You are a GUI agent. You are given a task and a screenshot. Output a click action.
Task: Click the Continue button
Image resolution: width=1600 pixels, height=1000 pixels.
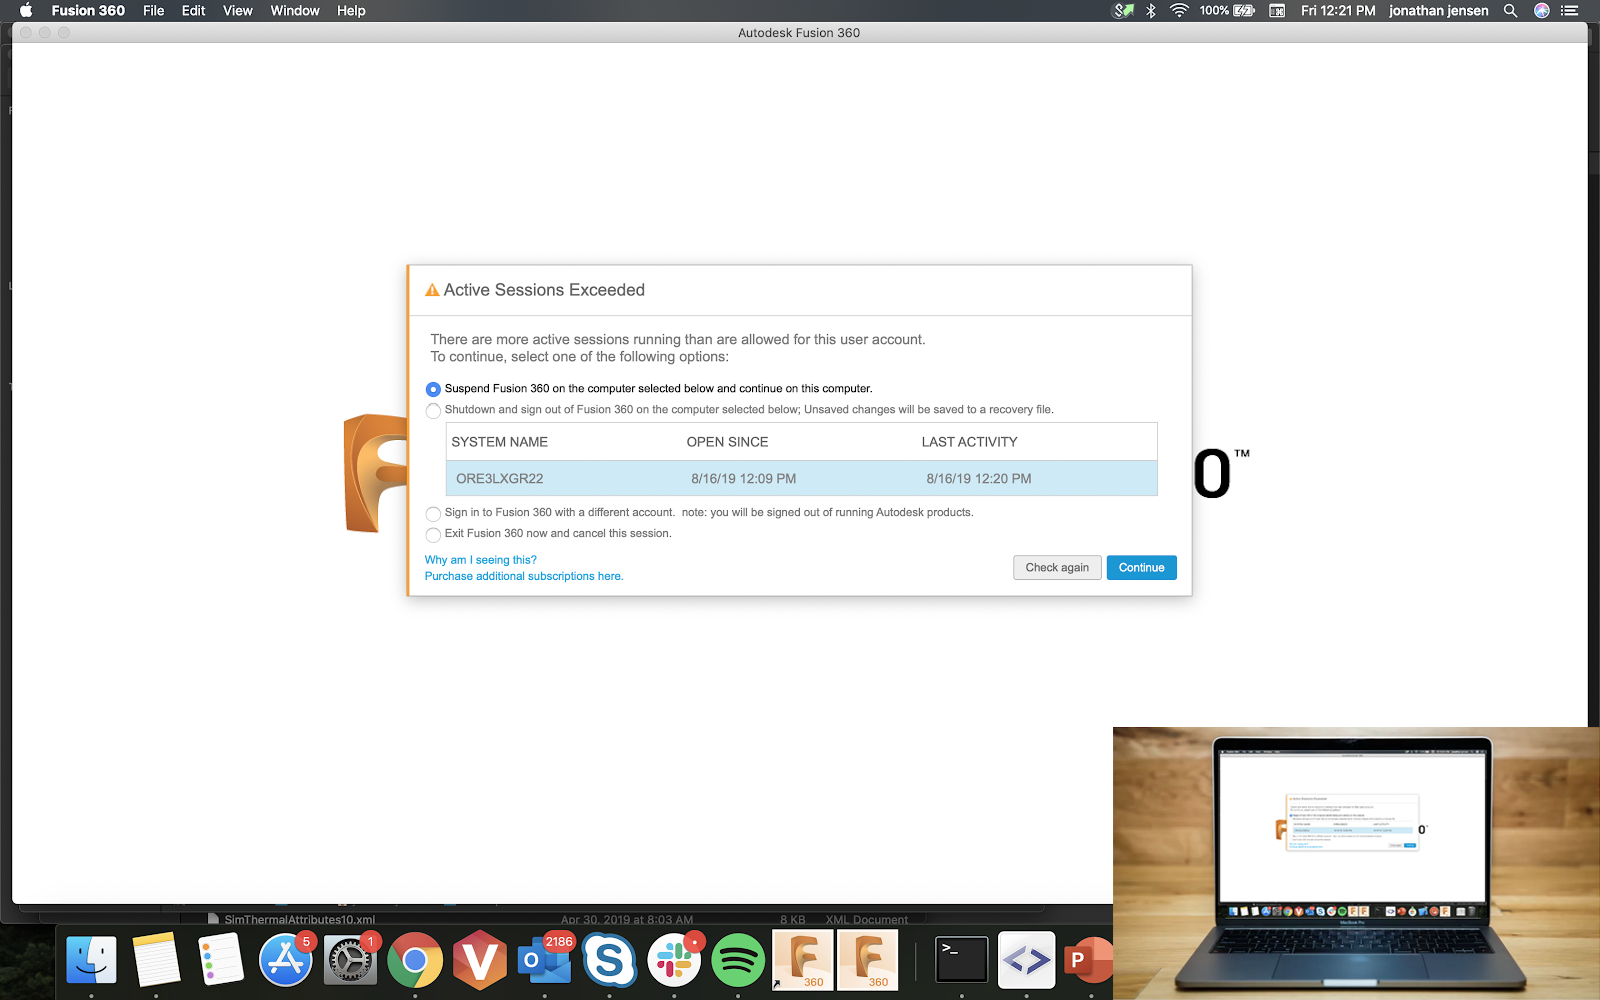click(x=1142, y=567)
